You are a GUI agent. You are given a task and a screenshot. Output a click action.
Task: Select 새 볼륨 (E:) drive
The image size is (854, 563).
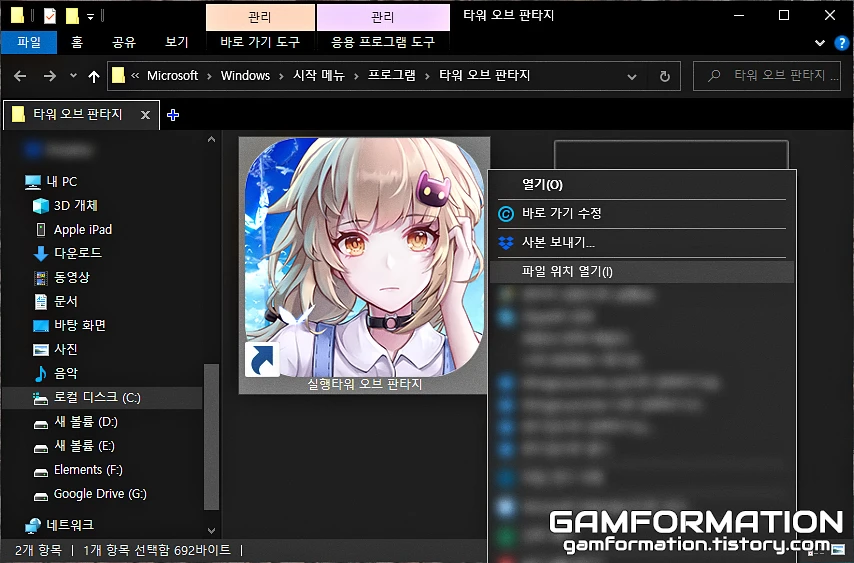[84, 445]
